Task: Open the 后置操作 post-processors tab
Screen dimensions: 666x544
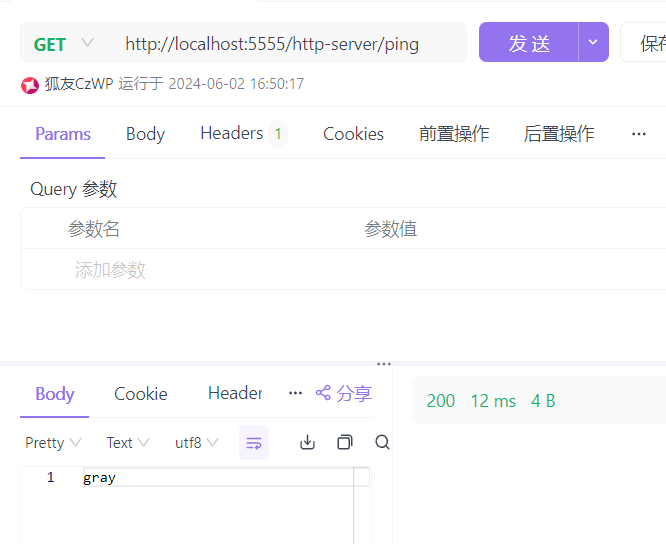Action: tap(559, 134)
